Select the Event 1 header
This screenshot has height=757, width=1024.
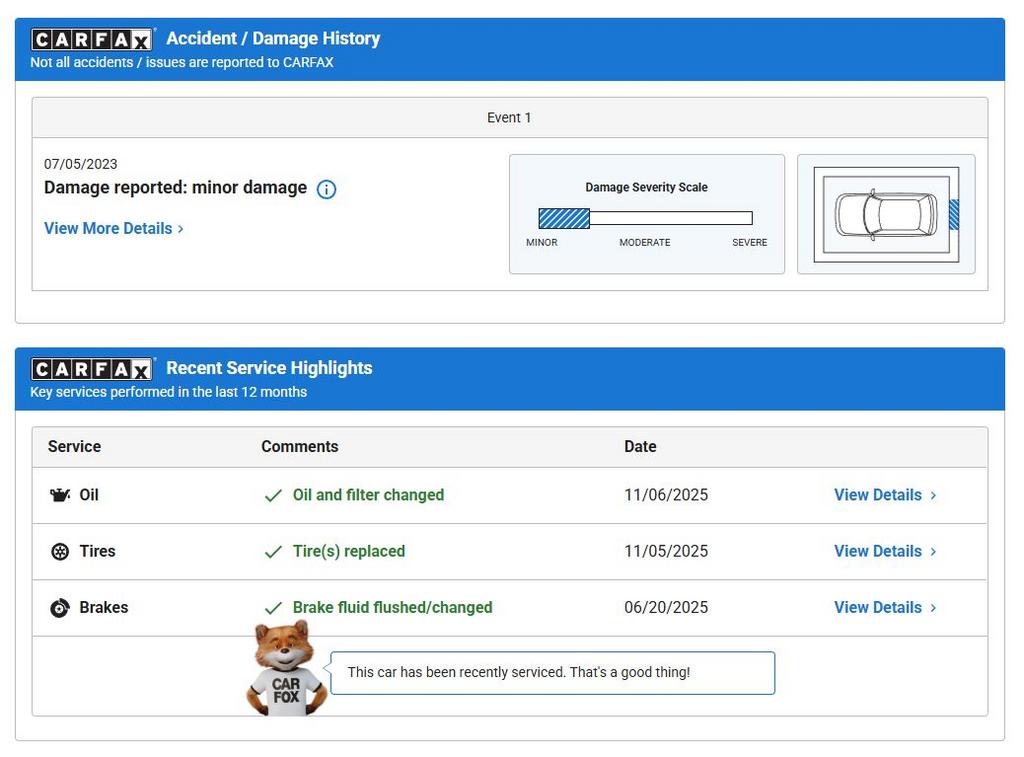pyautogui.click(x=509, y=118)
